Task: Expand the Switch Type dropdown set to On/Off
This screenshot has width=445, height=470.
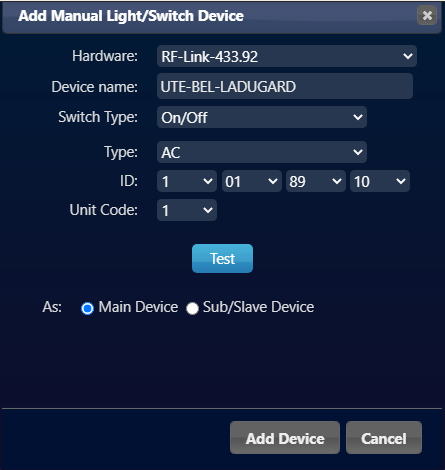Action: coord(262,117)
